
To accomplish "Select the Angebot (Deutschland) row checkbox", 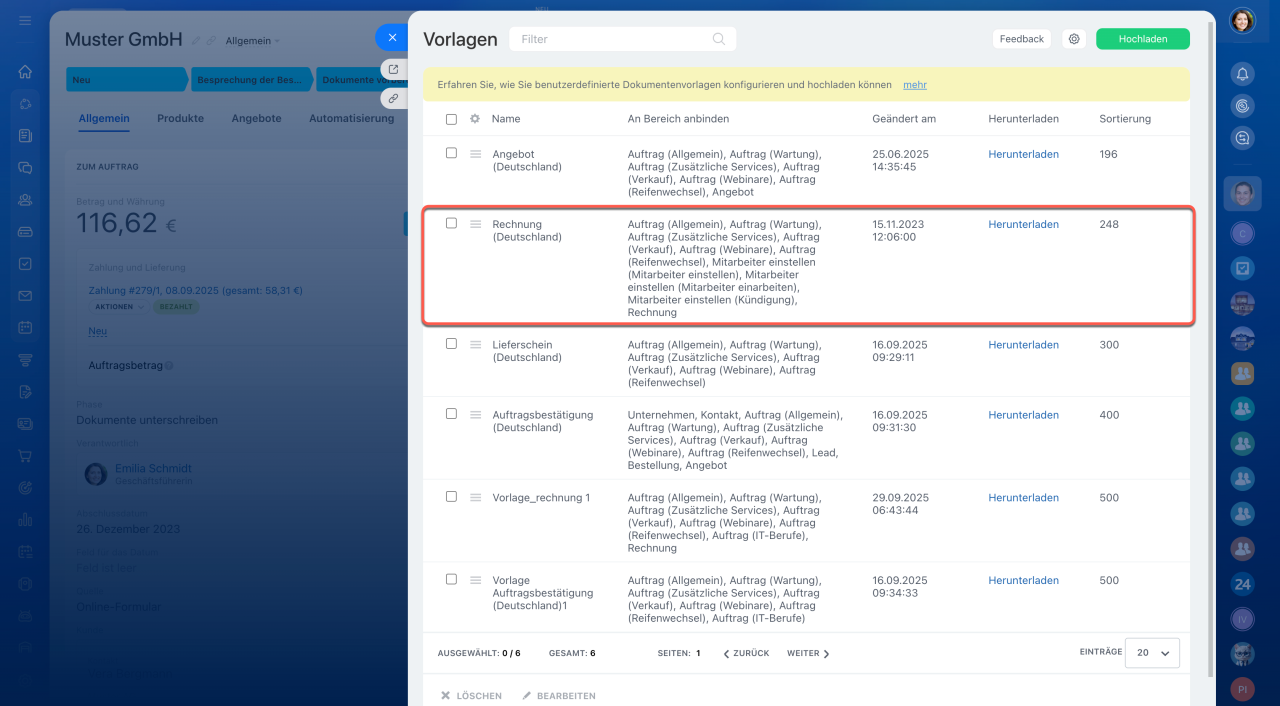I will 451,153.
